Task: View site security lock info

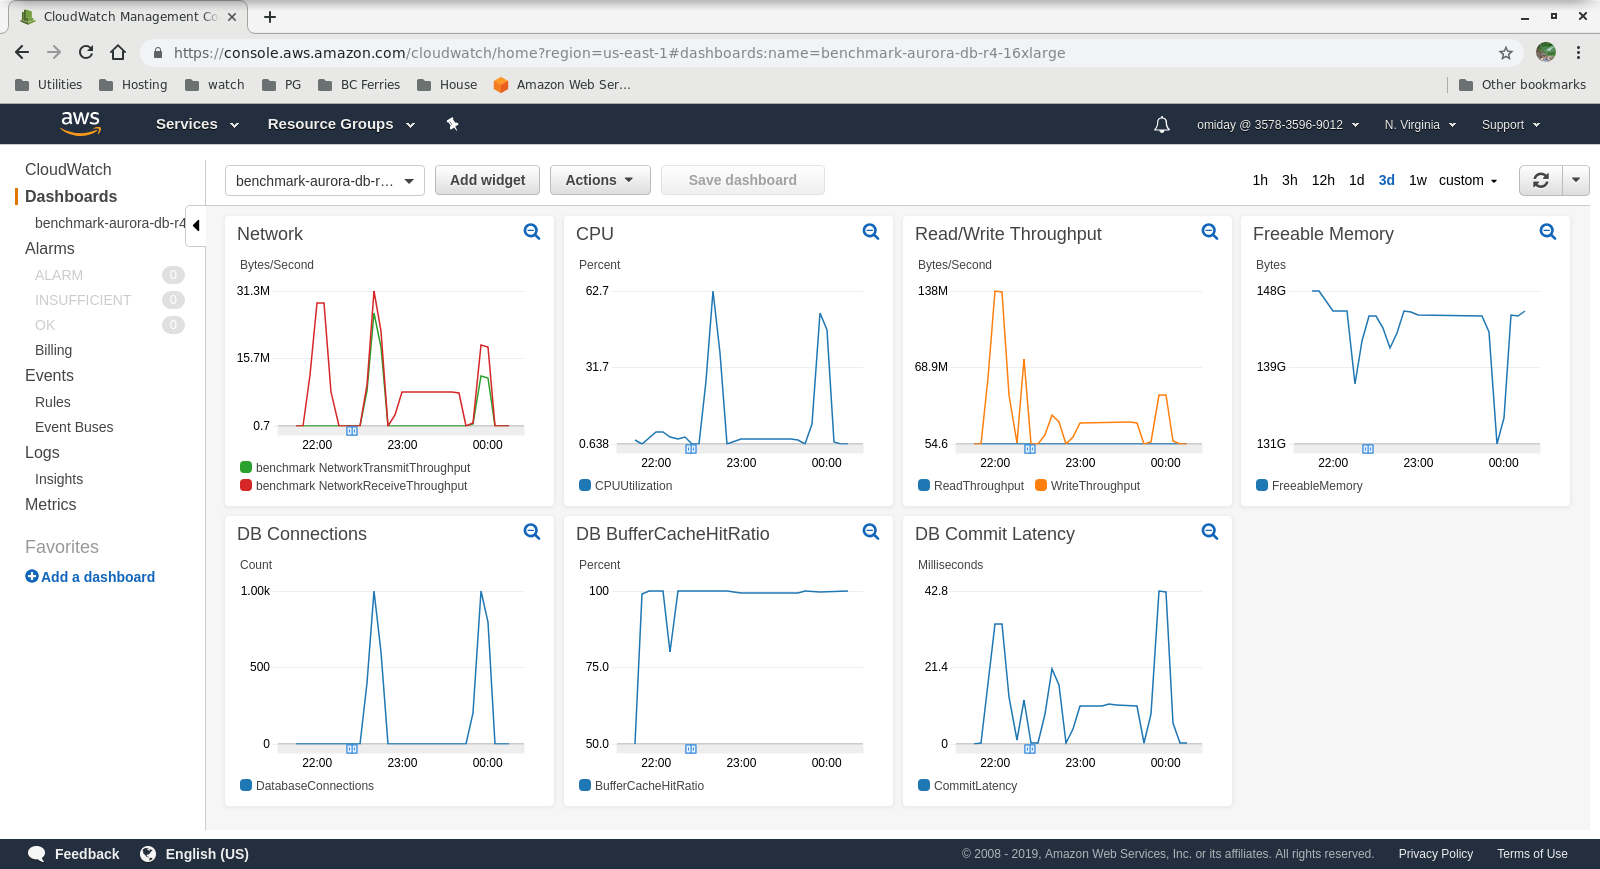Action: [158, 53]
